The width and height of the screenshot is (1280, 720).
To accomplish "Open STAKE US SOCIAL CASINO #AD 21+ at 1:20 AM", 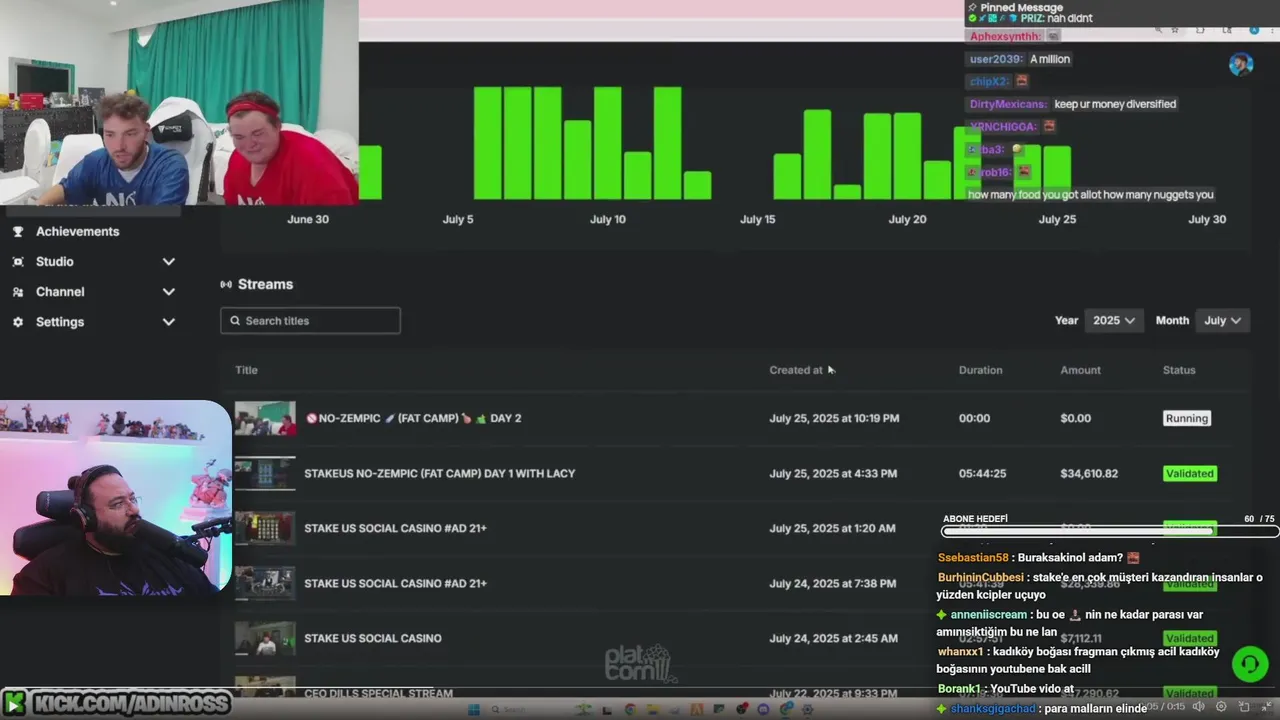I will point(395,528).
